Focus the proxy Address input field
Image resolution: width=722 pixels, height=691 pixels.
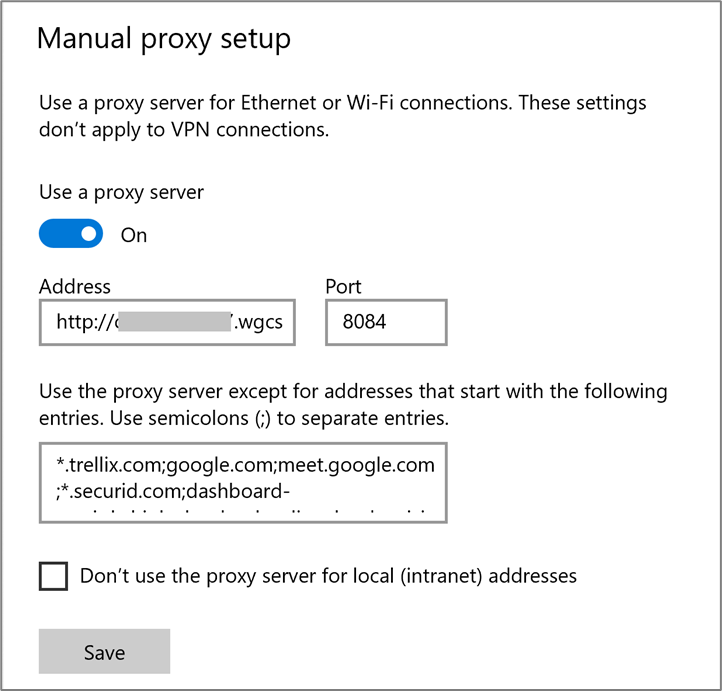point(167,322)
